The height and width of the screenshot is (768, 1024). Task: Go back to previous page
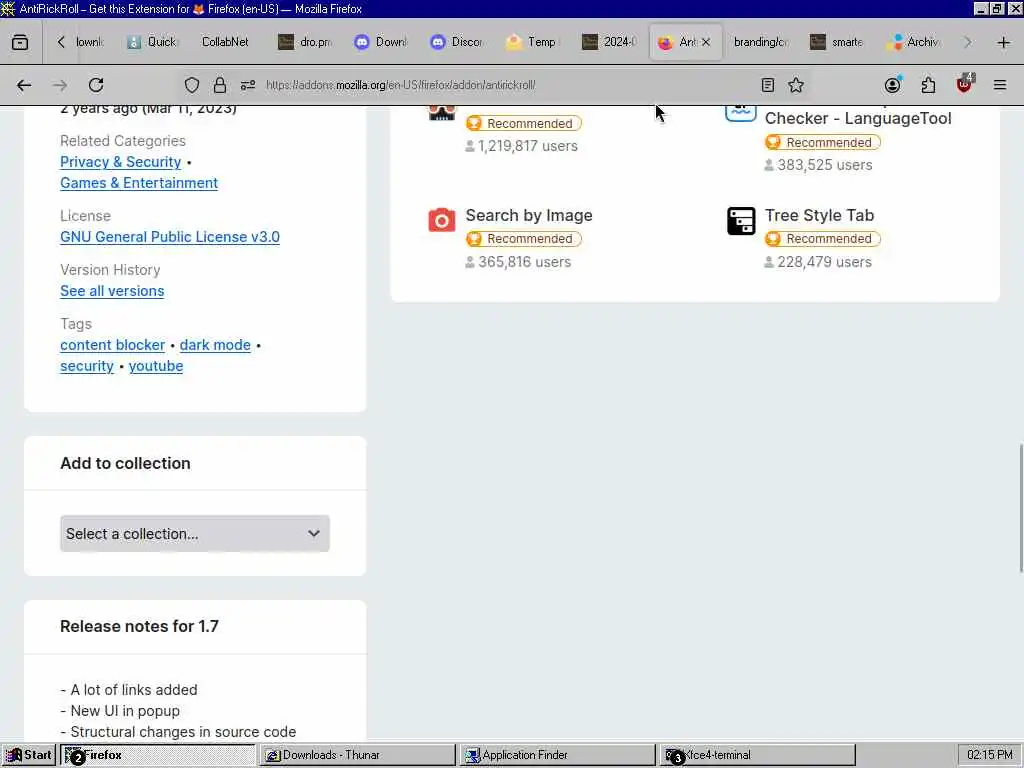point(24,85)
